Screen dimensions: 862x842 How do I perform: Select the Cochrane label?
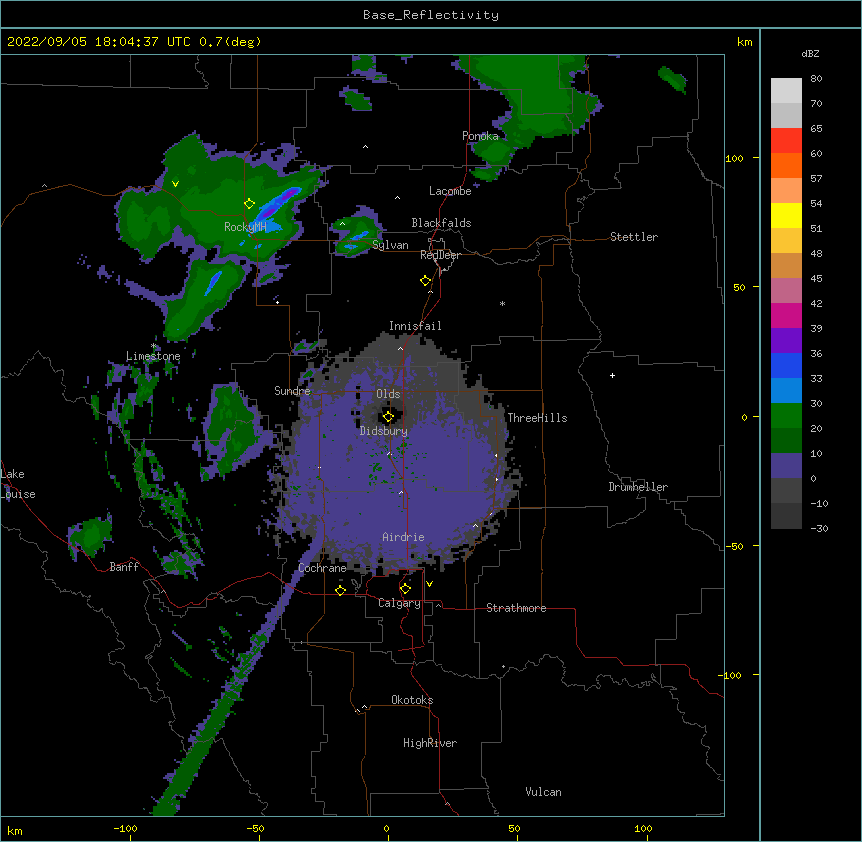click(x=322, y=568)
